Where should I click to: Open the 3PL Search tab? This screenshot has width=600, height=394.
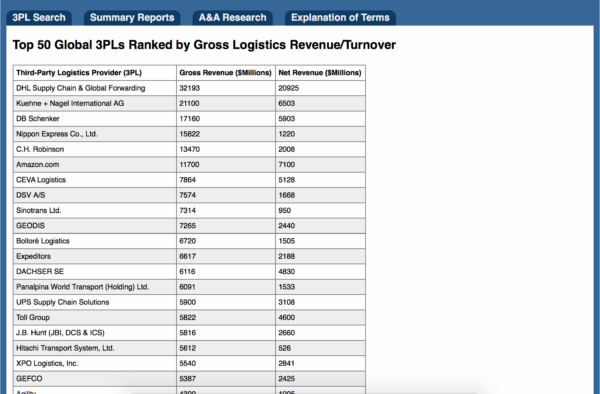tap(39, 18)
